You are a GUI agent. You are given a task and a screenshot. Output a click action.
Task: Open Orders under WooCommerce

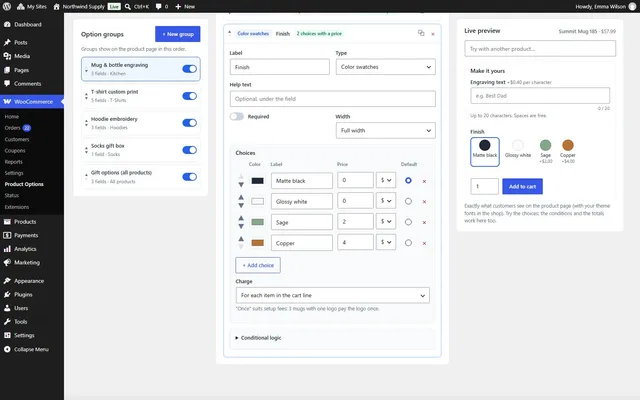[x=12, y=128]
